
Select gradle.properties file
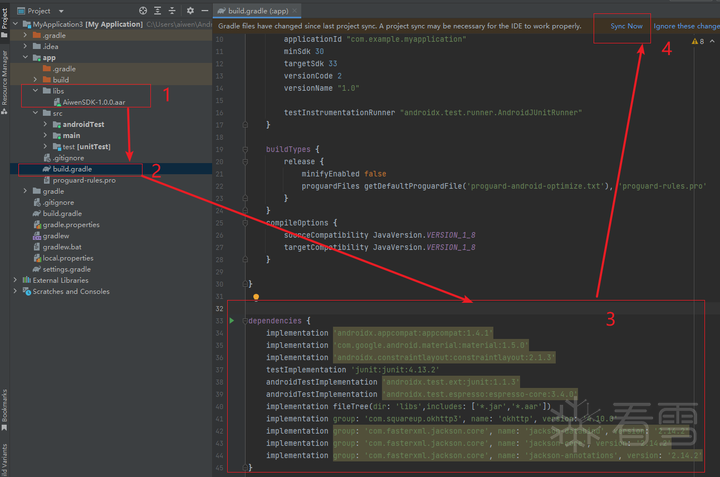pos(67,224)
